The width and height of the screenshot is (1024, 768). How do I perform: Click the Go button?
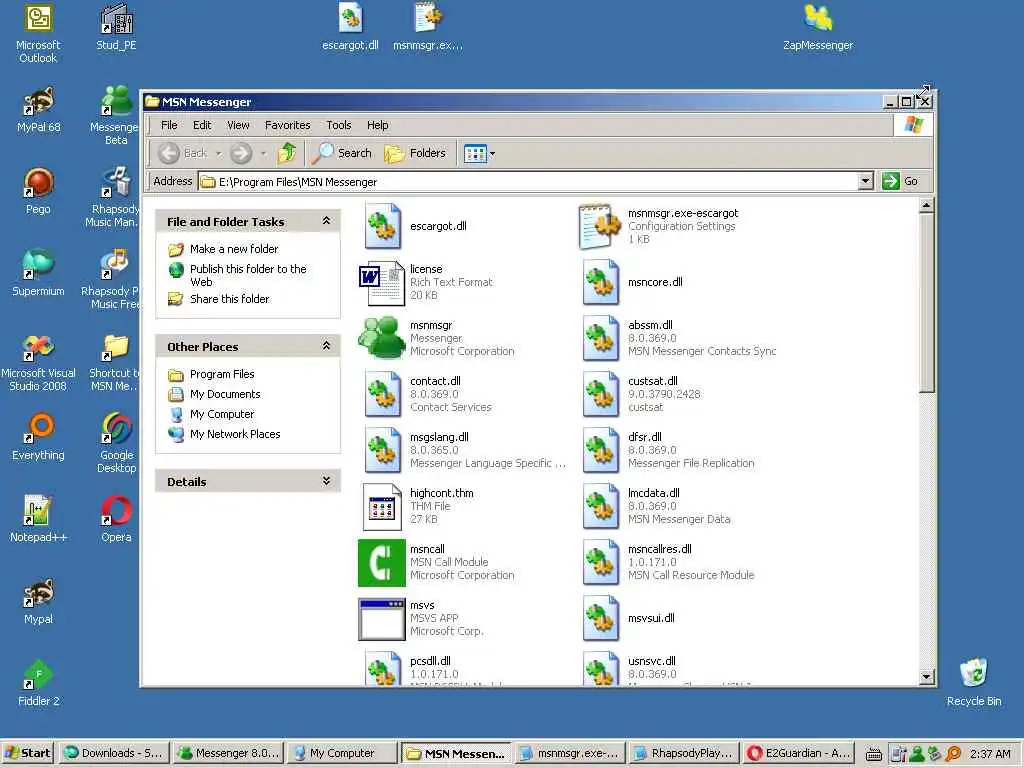901,181
